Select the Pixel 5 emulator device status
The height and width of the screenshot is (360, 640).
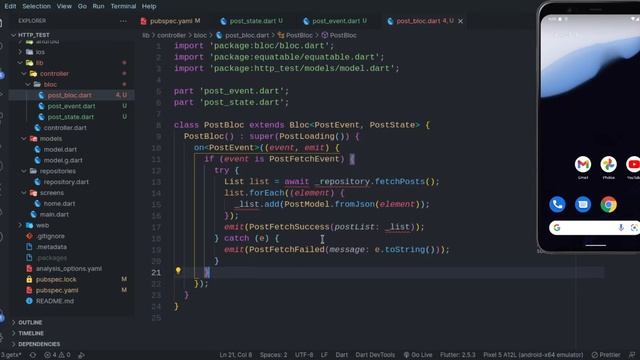[x=533, y=355]
